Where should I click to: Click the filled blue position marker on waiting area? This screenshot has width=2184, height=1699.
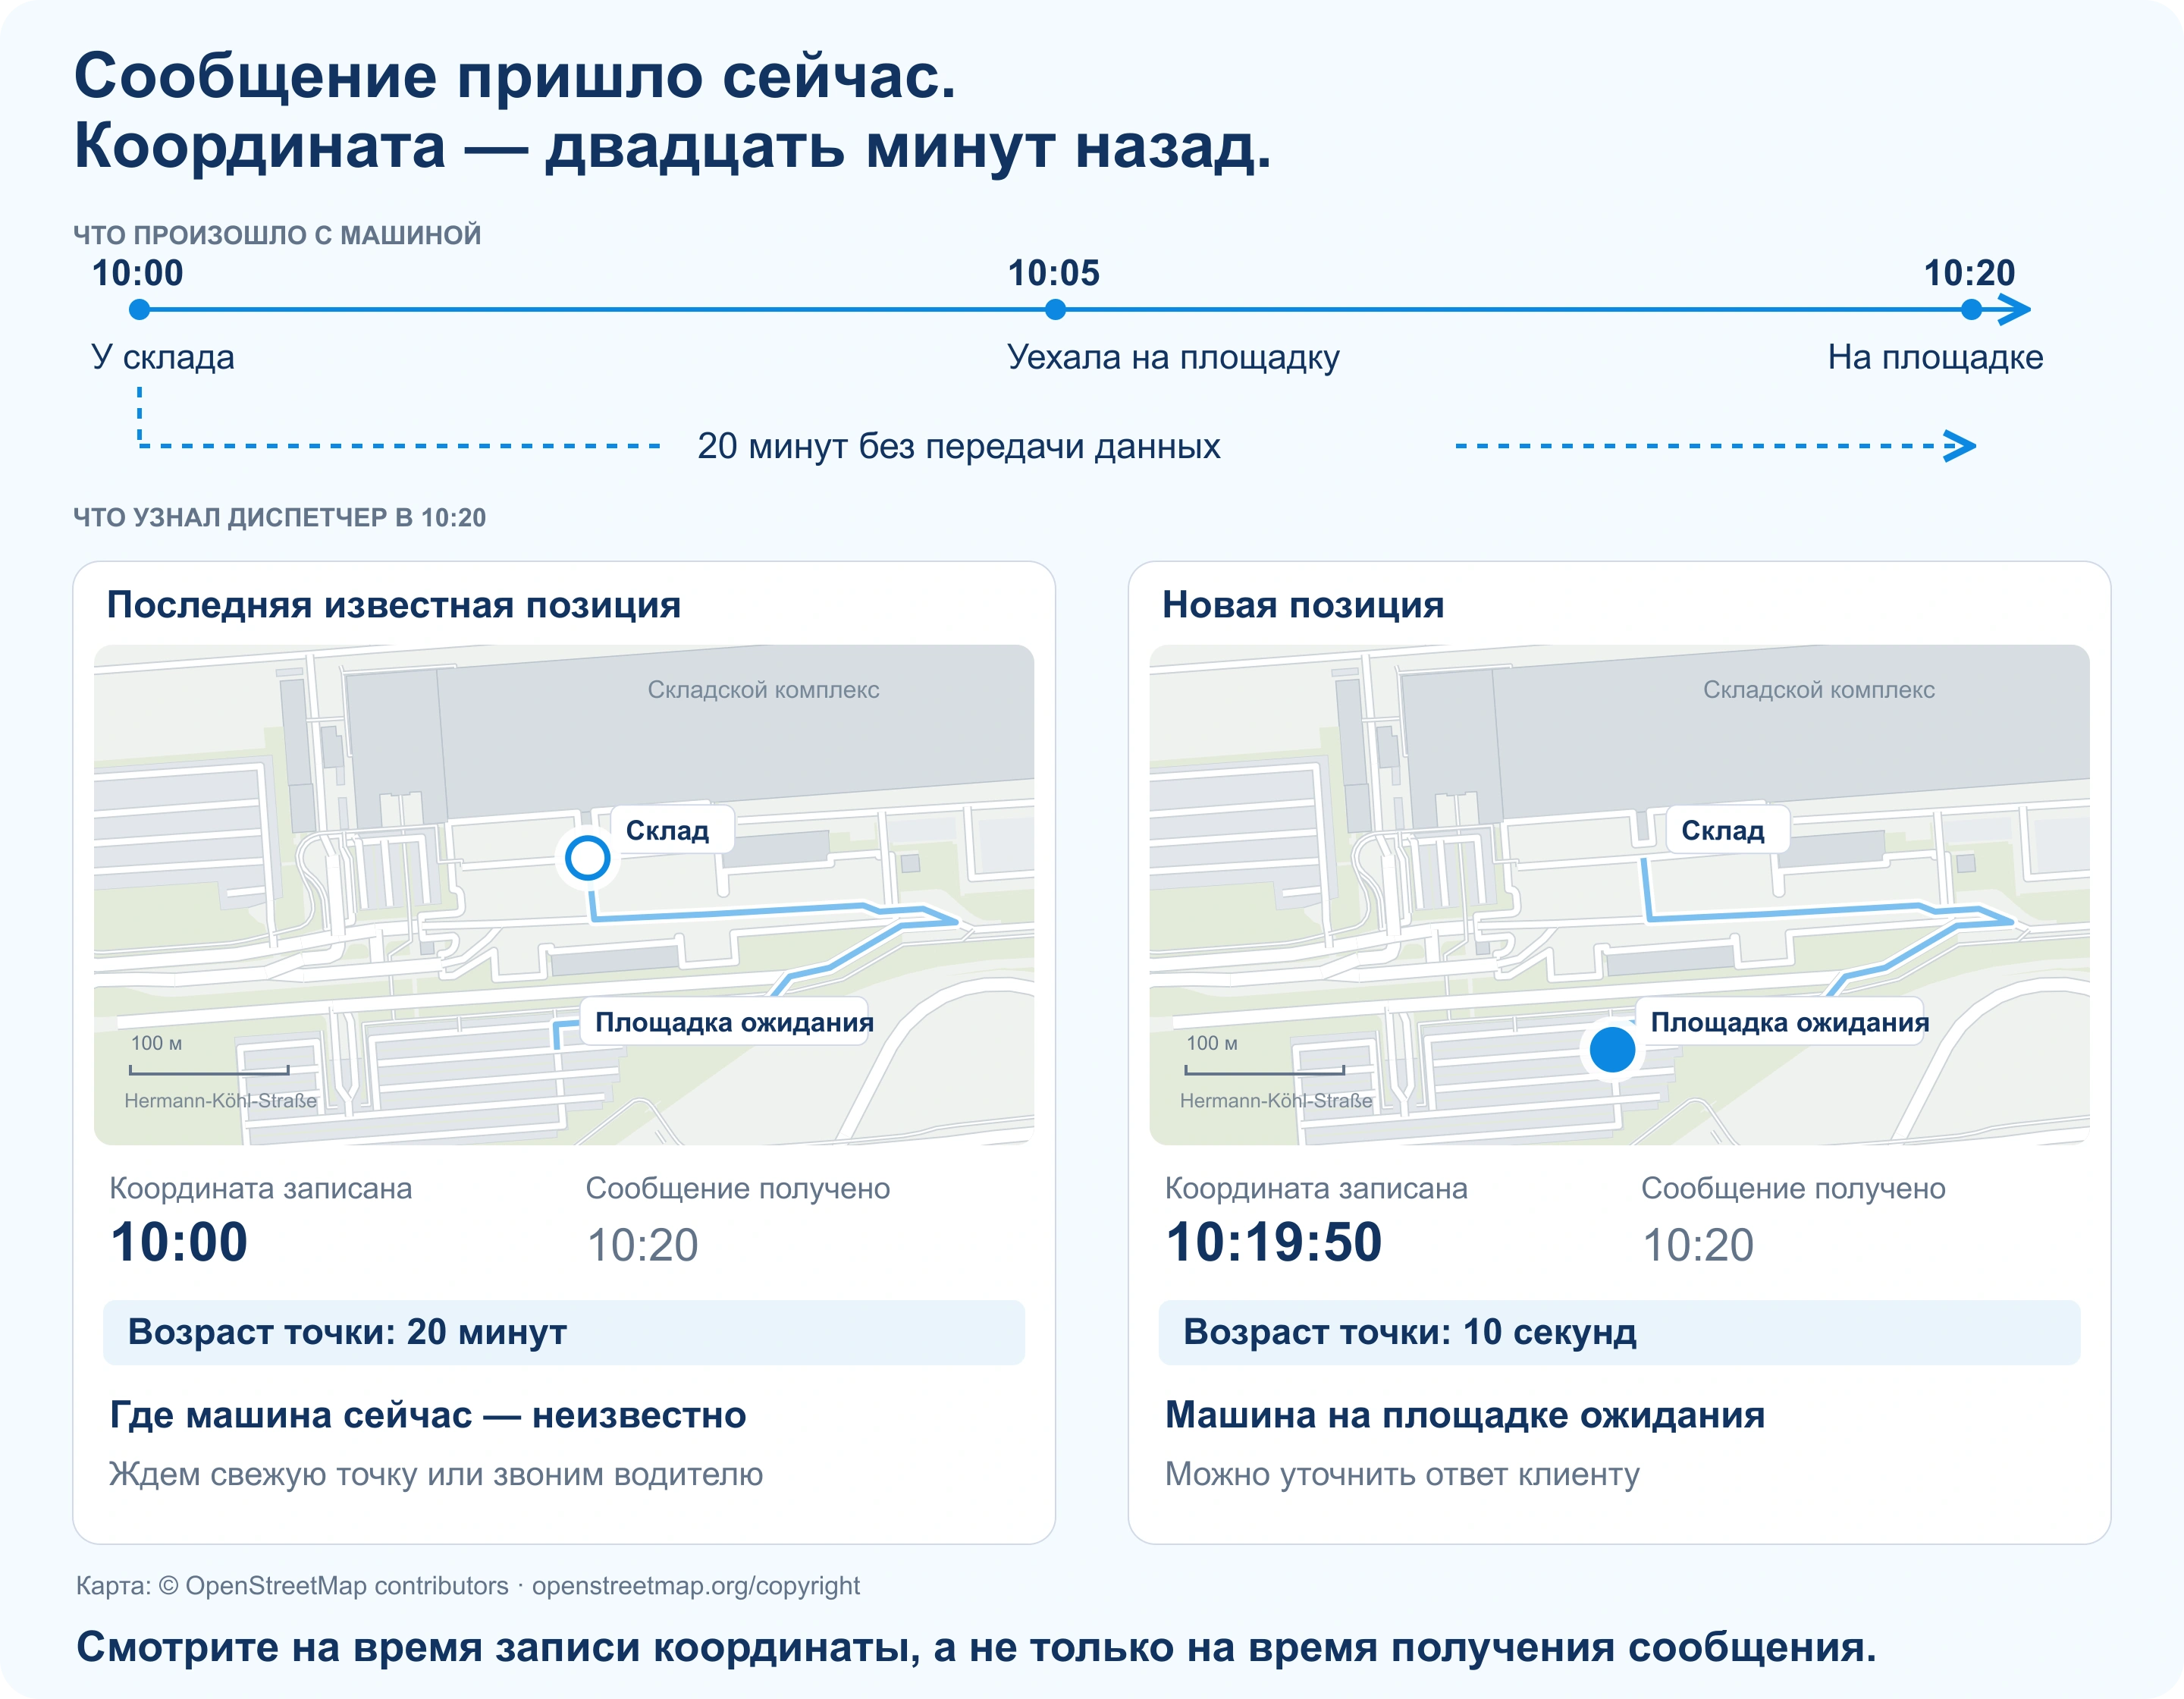(1612, 1049)
